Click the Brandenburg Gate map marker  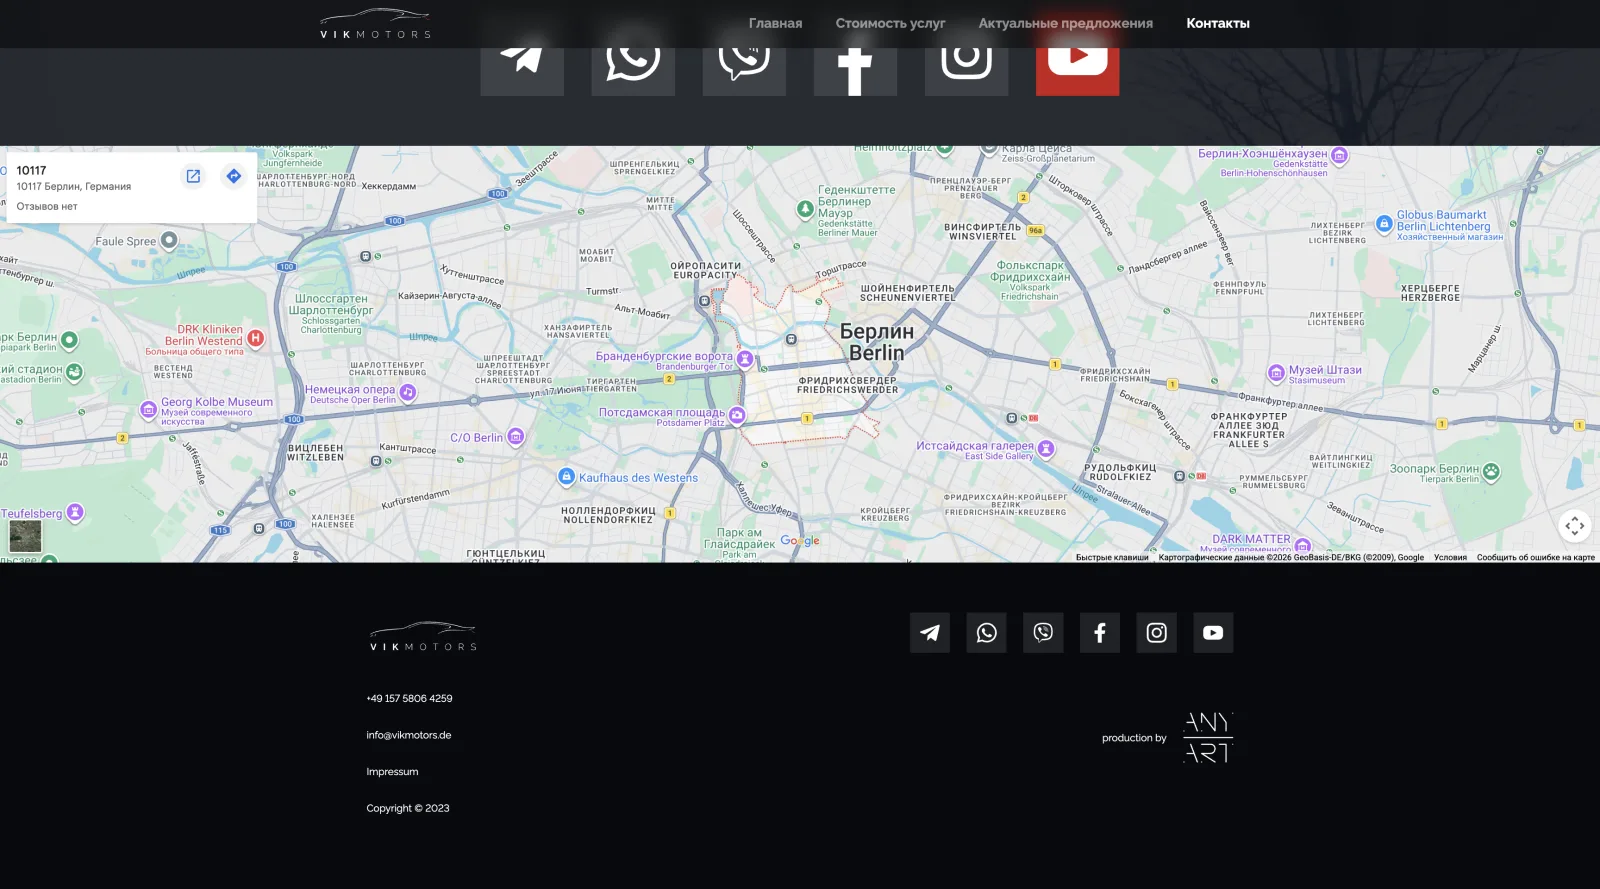click(745, 359)
